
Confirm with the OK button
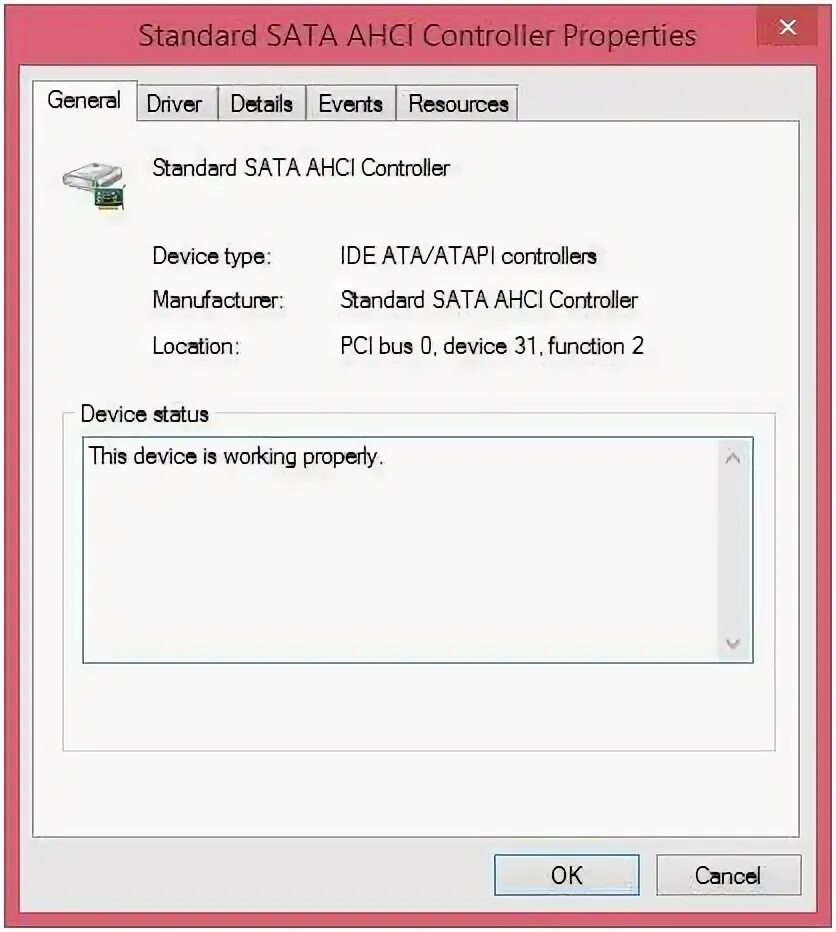click(x=567, y=875)
